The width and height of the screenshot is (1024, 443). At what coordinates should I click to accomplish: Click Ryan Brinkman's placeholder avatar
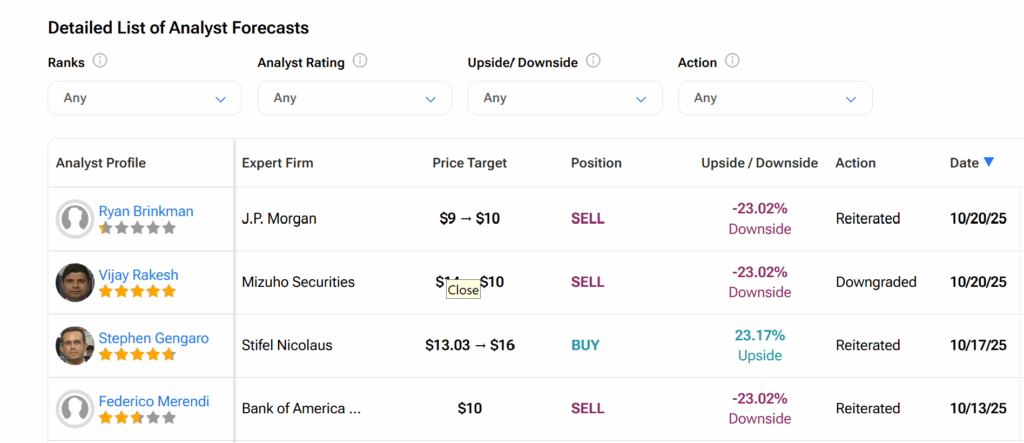click(75, 219)
